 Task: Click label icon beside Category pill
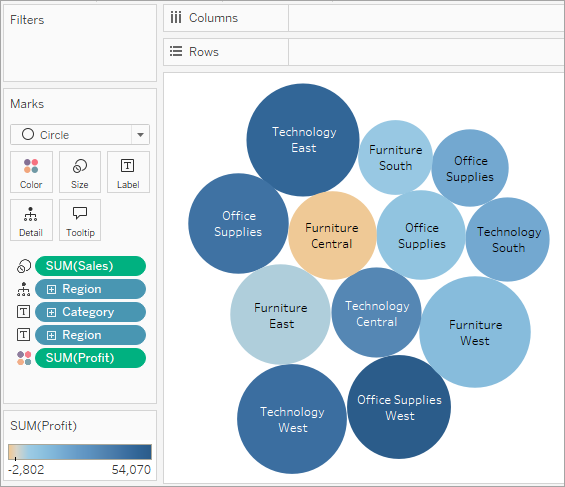(24, 312)
